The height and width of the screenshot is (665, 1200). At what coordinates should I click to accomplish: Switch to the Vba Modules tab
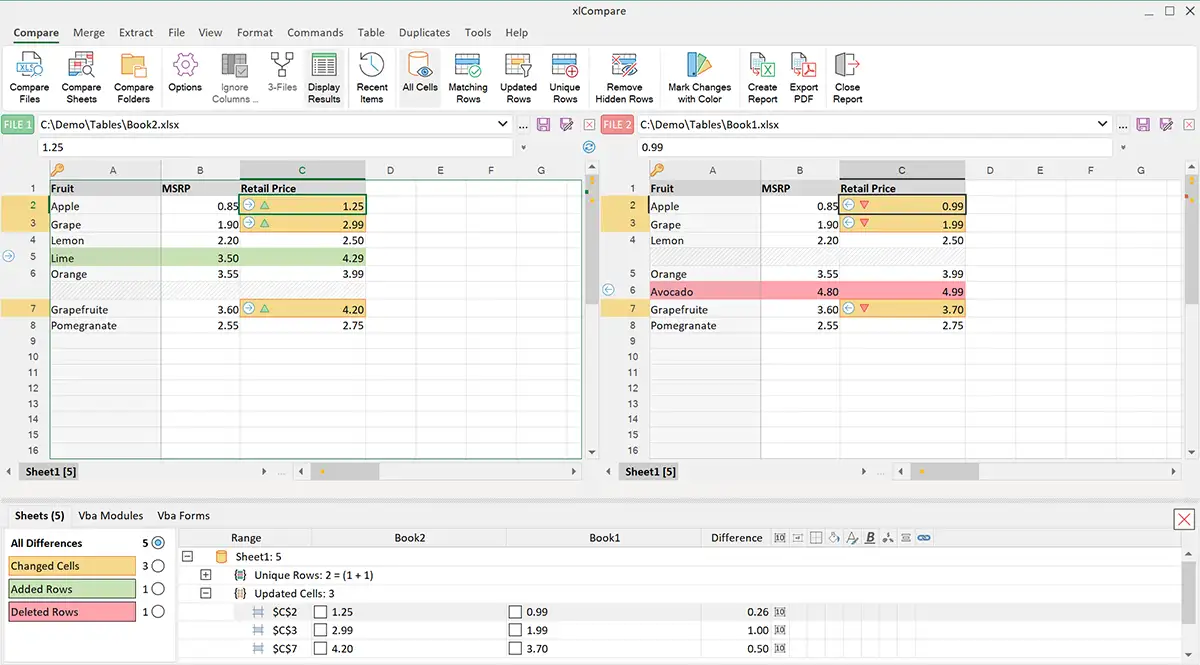pos(111,516)
